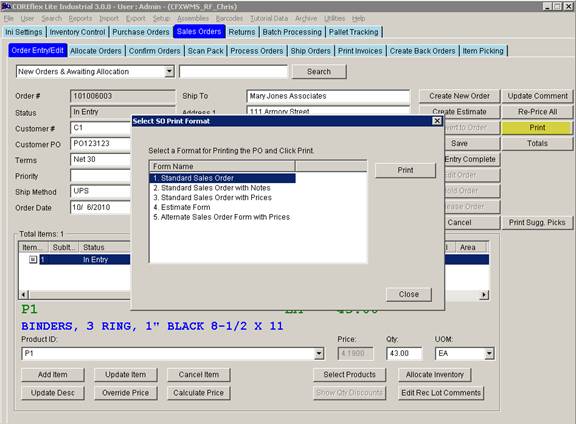Click the Cancel Item button
Viewport: 576px width, 424px height.
pyautogui.click(x=199, y=374)
